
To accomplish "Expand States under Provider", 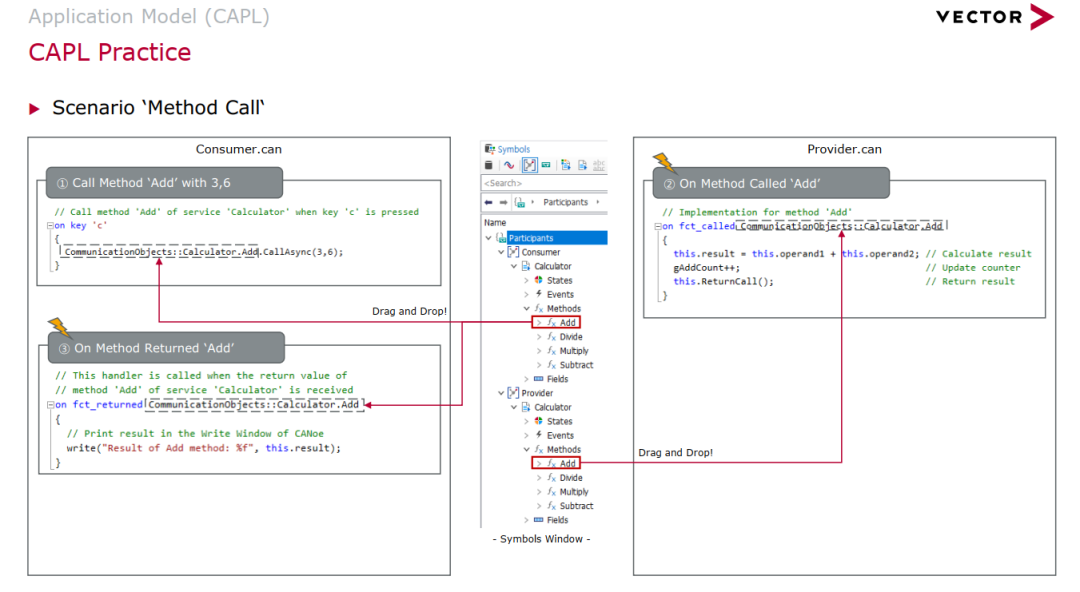I will (526, 421).
